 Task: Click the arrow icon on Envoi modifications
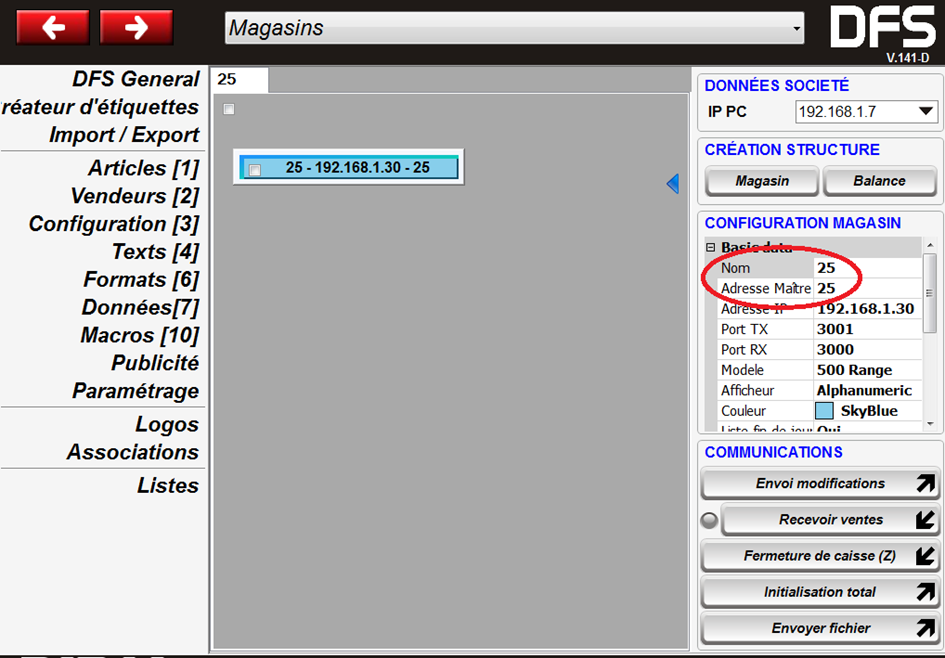(x=925, y=484)
